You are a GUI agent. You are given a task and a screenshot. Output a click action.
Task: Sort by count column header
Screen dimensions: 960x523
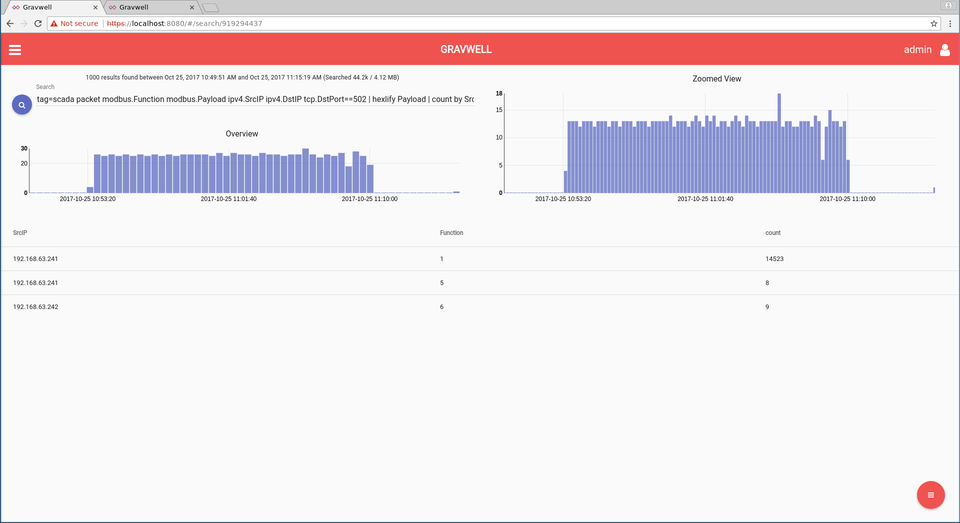click(773, 233)
